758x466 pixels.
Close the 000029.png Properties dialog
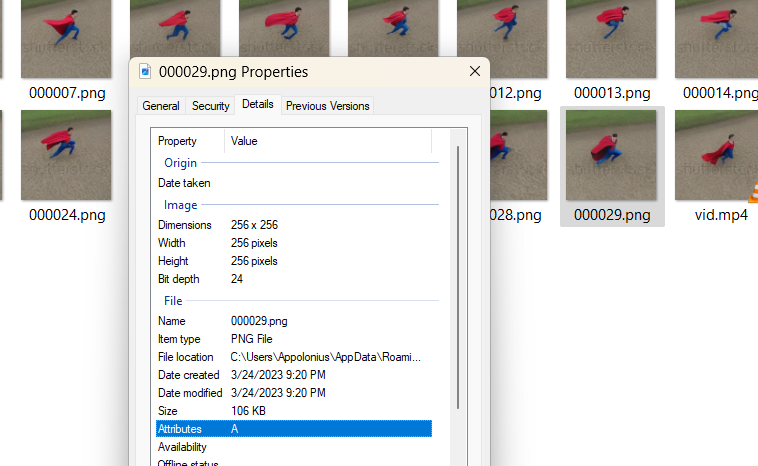click(475, 72)
